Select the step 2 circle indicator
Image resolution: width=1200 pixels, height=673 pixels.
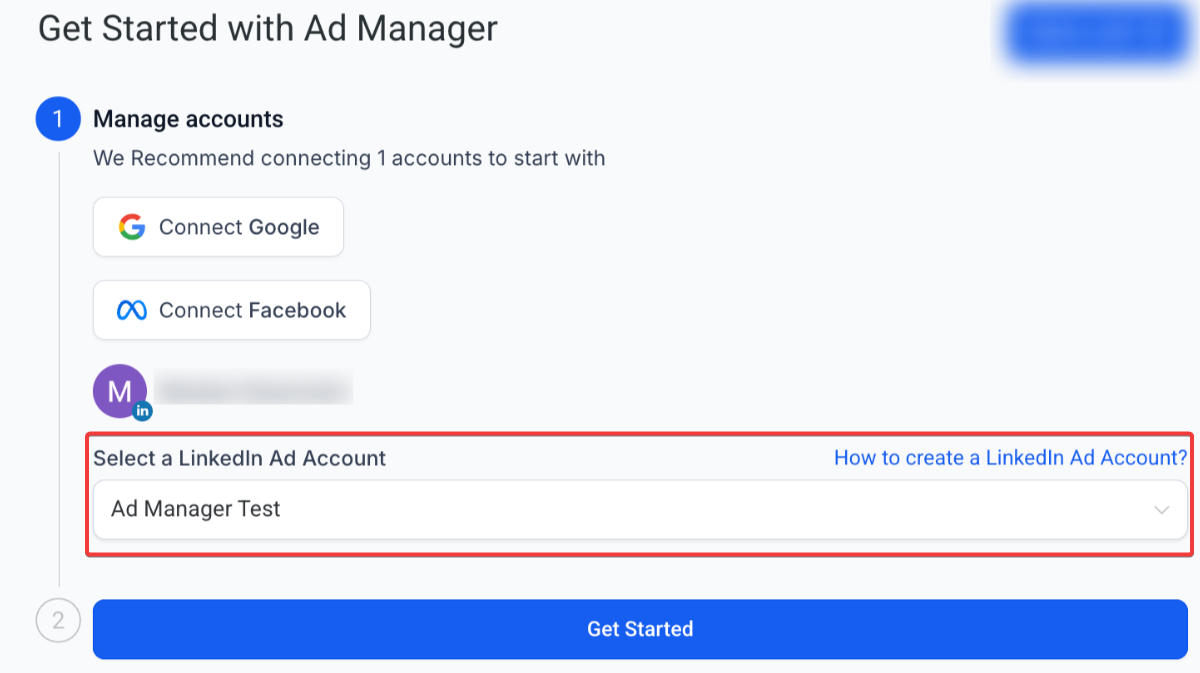(x=58, y=621)
